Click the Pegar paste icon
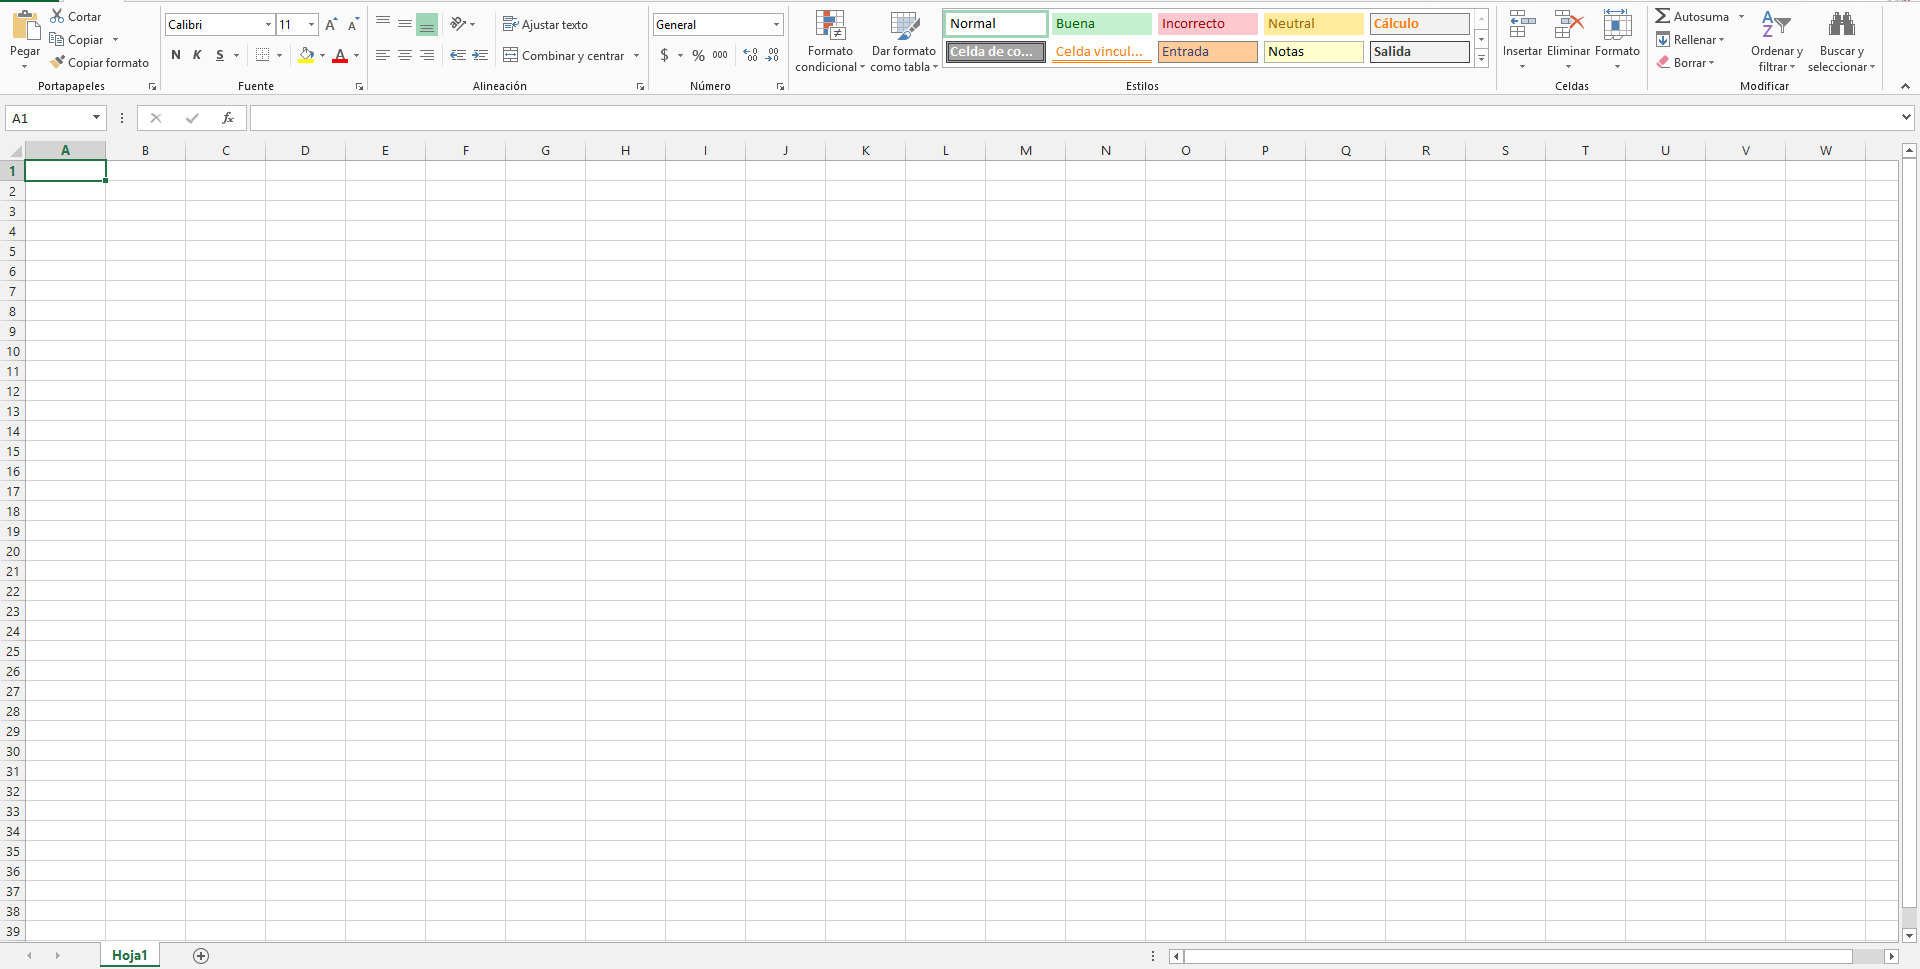The image size is (1920, 969). pos(25,25)
